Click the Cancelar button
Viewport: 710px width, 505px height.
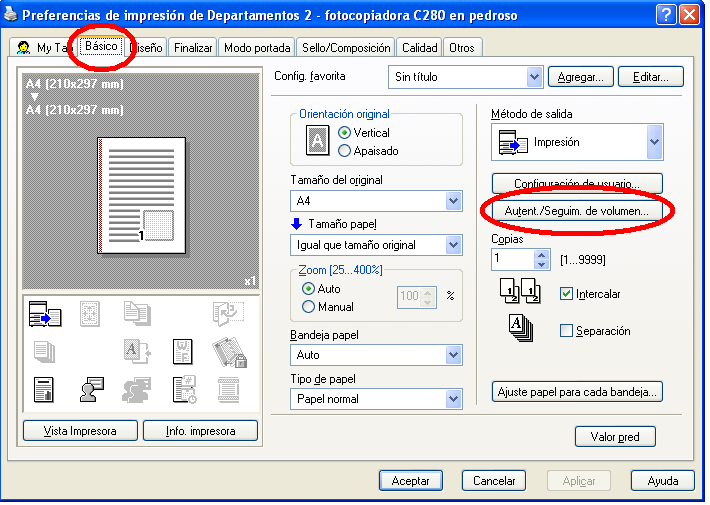494,481
